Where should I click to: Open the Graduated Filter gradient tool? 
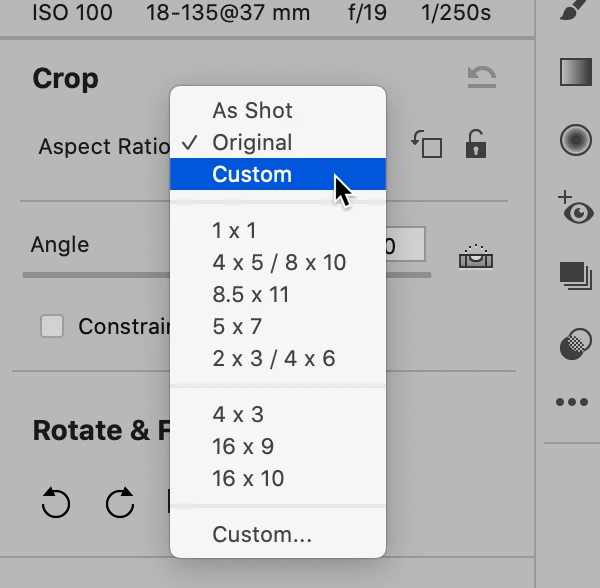tap(573, 74)
